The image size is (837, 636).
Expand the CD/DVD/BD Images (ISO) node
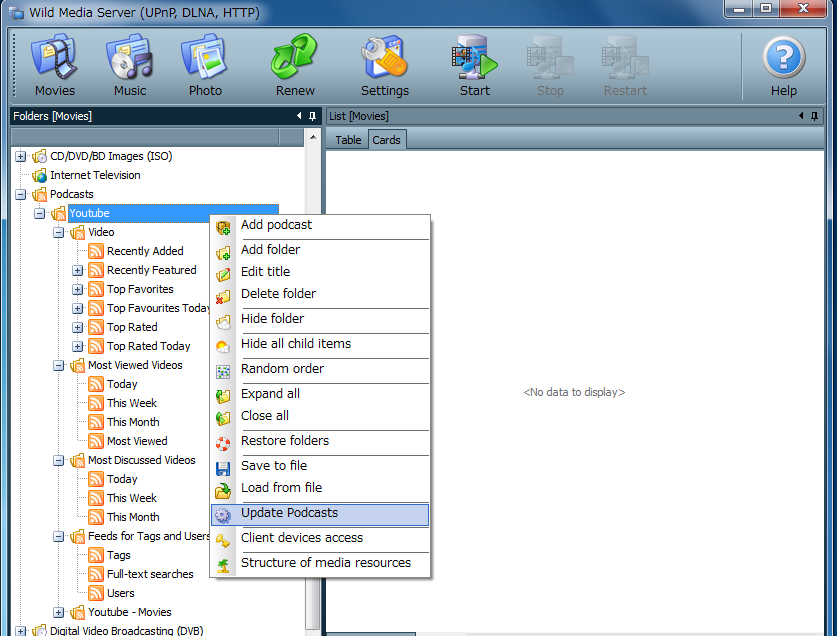pyautogui.click(x=20, y=156)
